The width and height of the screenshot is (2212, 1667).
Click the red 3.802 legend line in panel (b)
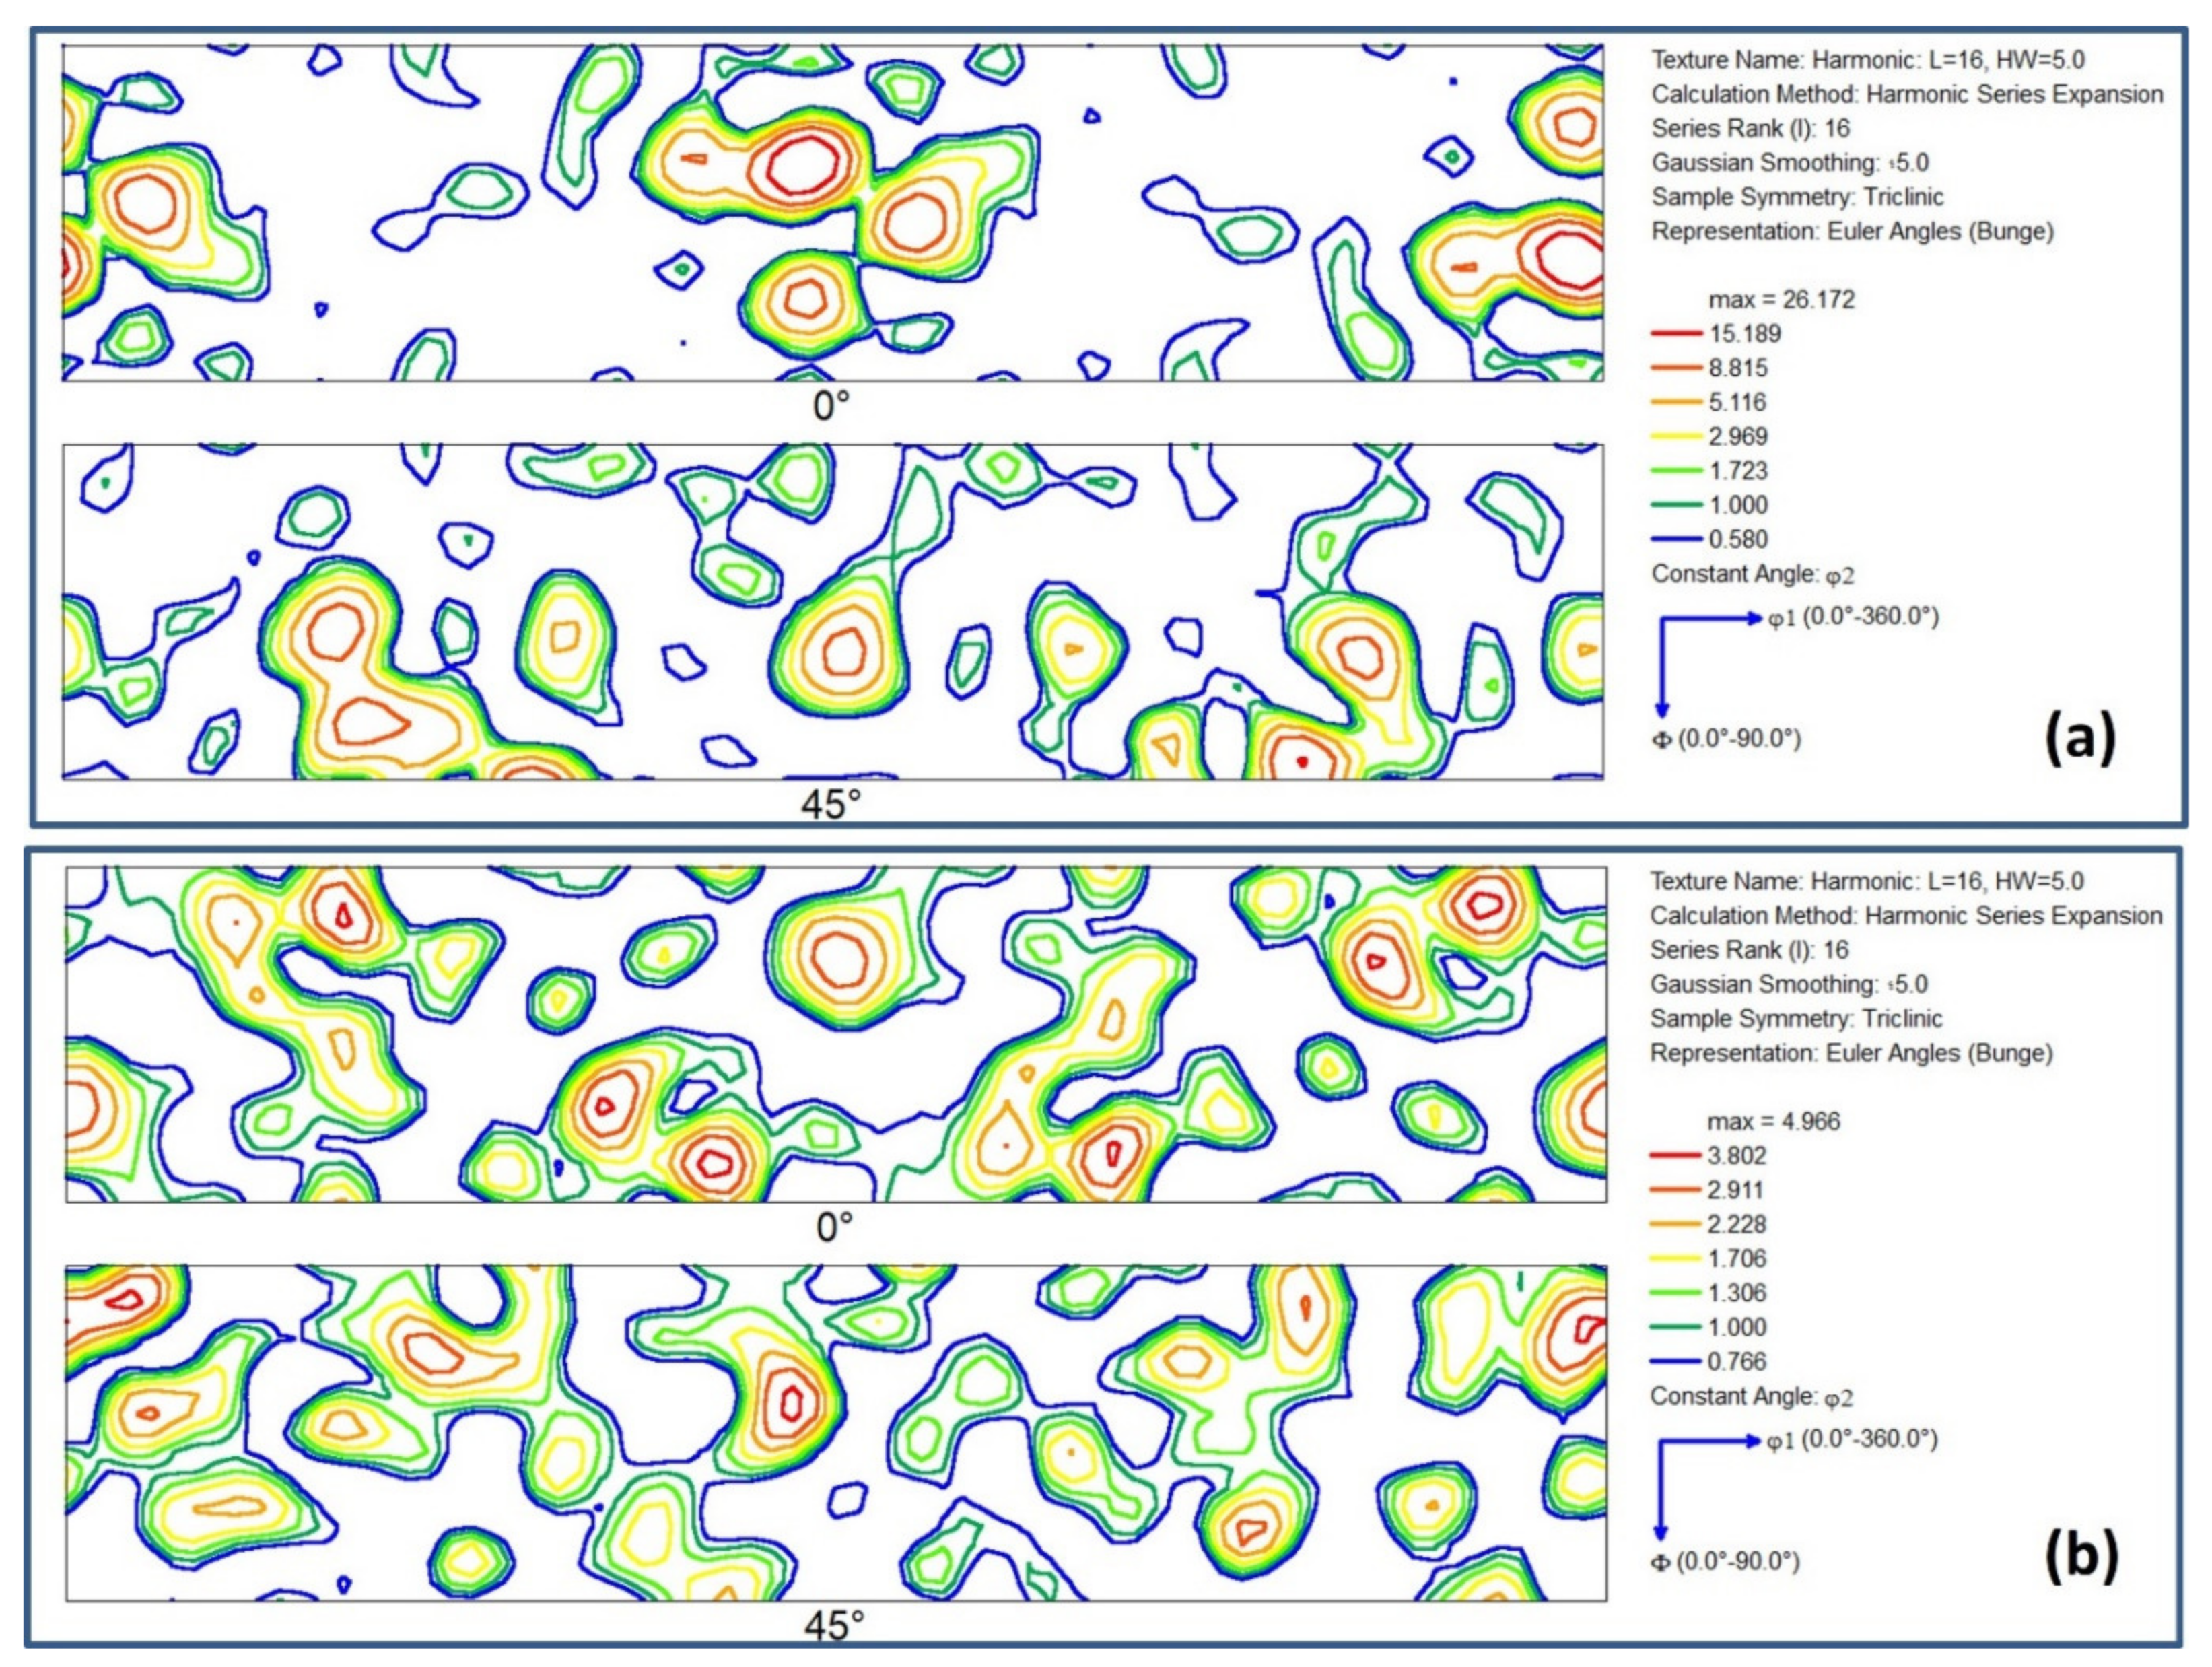click(1675, 1156)
